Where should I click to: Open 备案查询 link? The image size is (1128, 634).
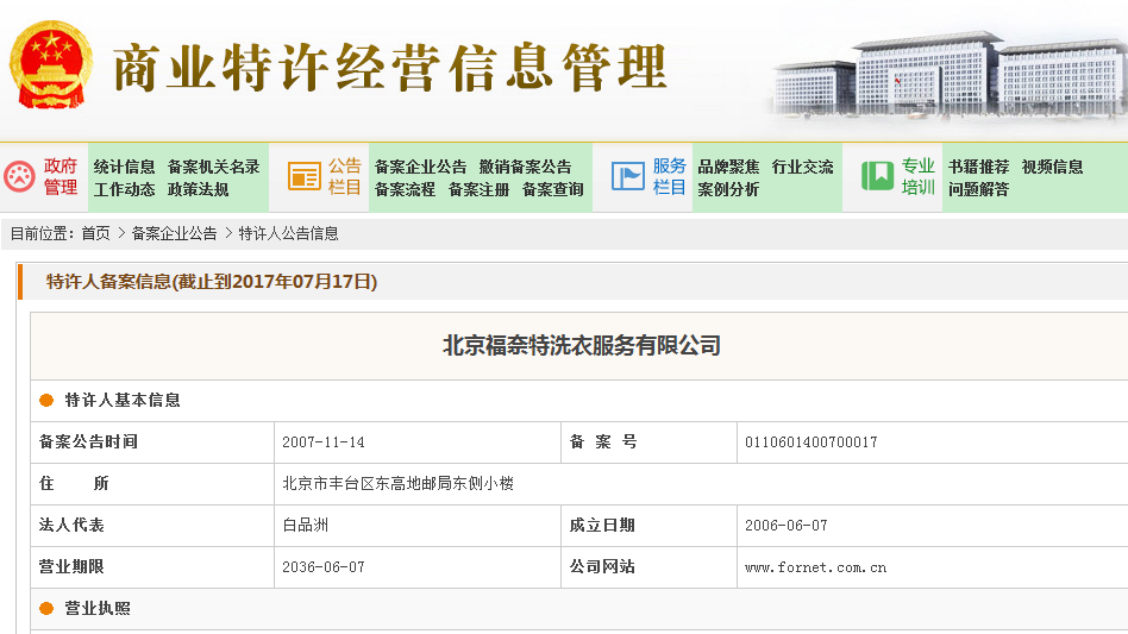pyautogui.click(x=552, y=189)
